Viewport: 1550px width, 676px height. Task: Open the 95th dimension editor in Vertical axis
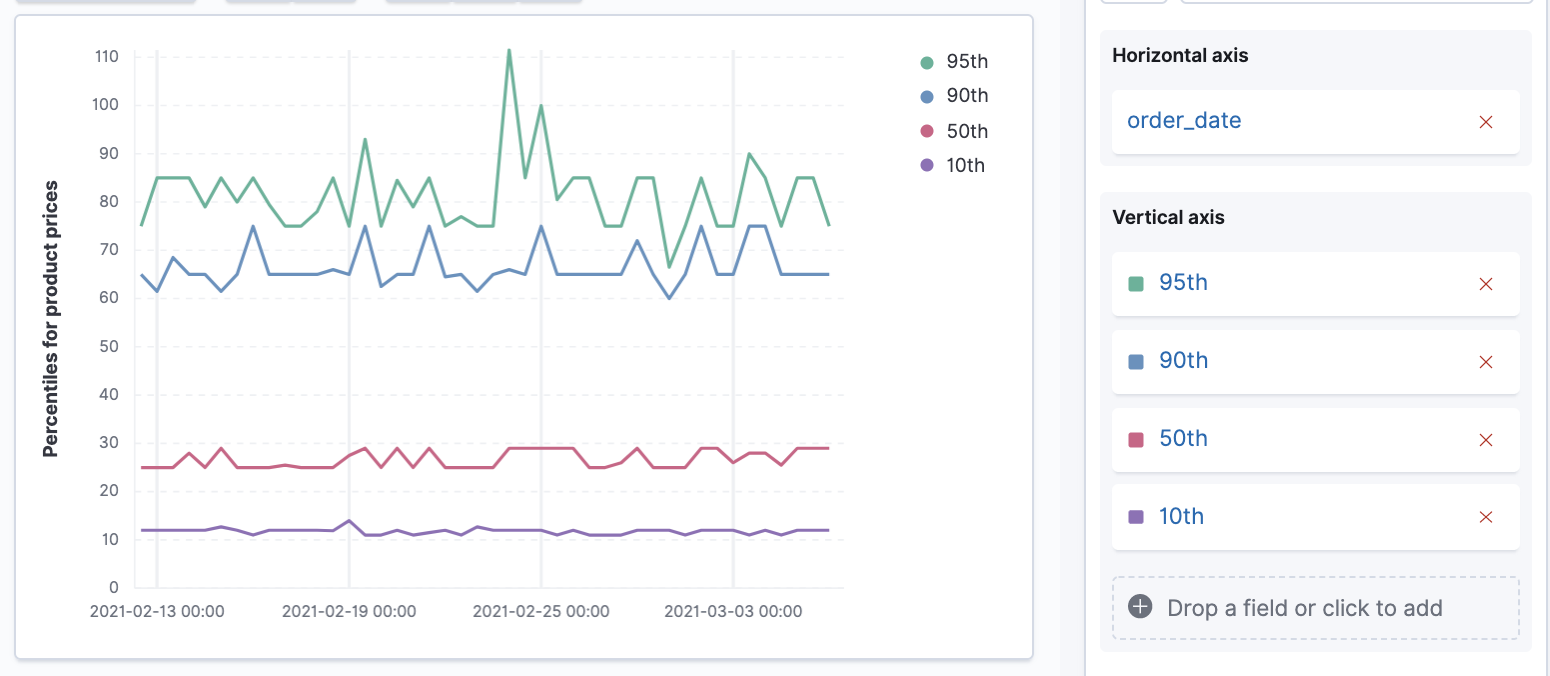[1183, 283]
